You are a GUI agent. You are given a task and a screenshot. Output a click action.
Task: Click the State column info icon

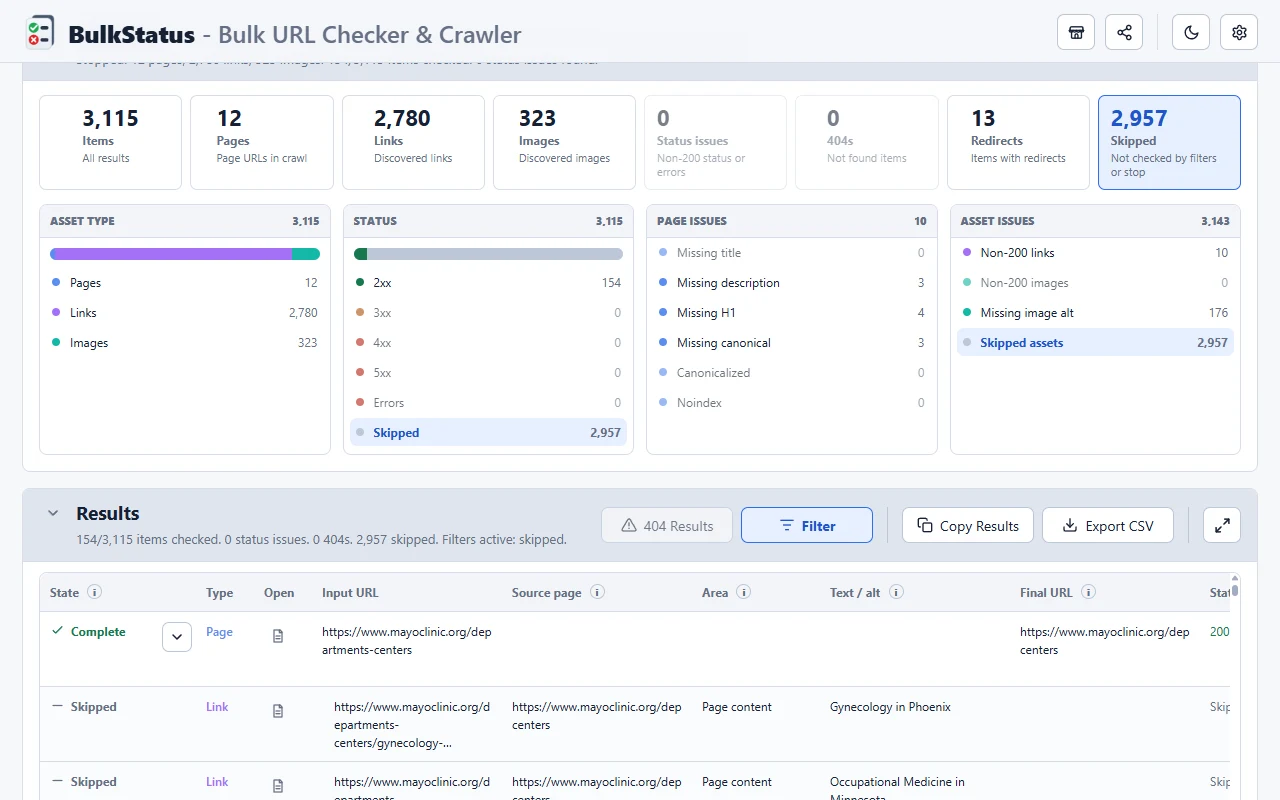pyautogui.click(x=94, y=592)
